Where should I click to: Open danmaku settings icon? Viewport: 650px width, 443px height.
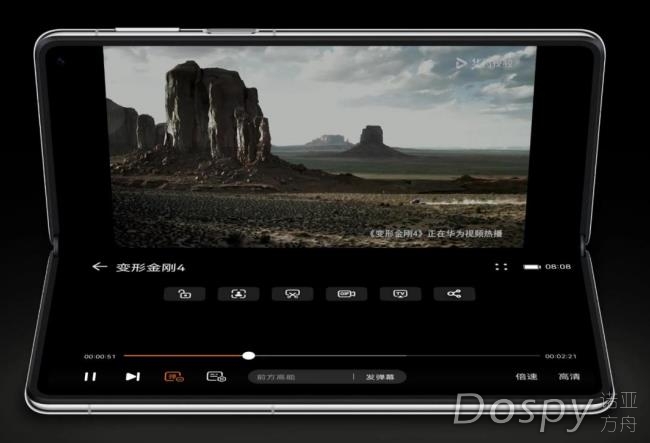(216, 377)
